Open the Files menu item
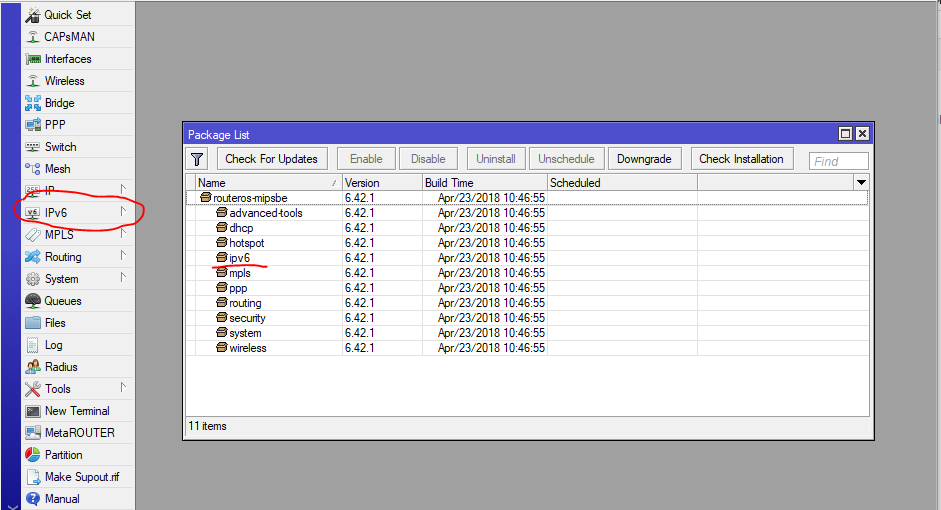The image size is (941, 510). point(79,323)
